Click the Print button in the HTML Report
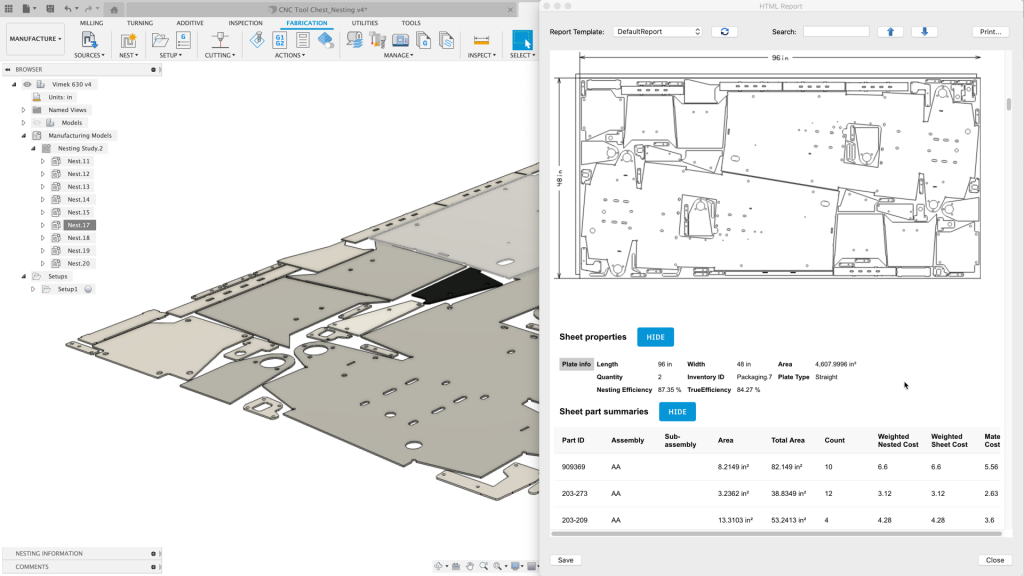The height and width of the screenshot is (576, 1024). tap(989, 31)
